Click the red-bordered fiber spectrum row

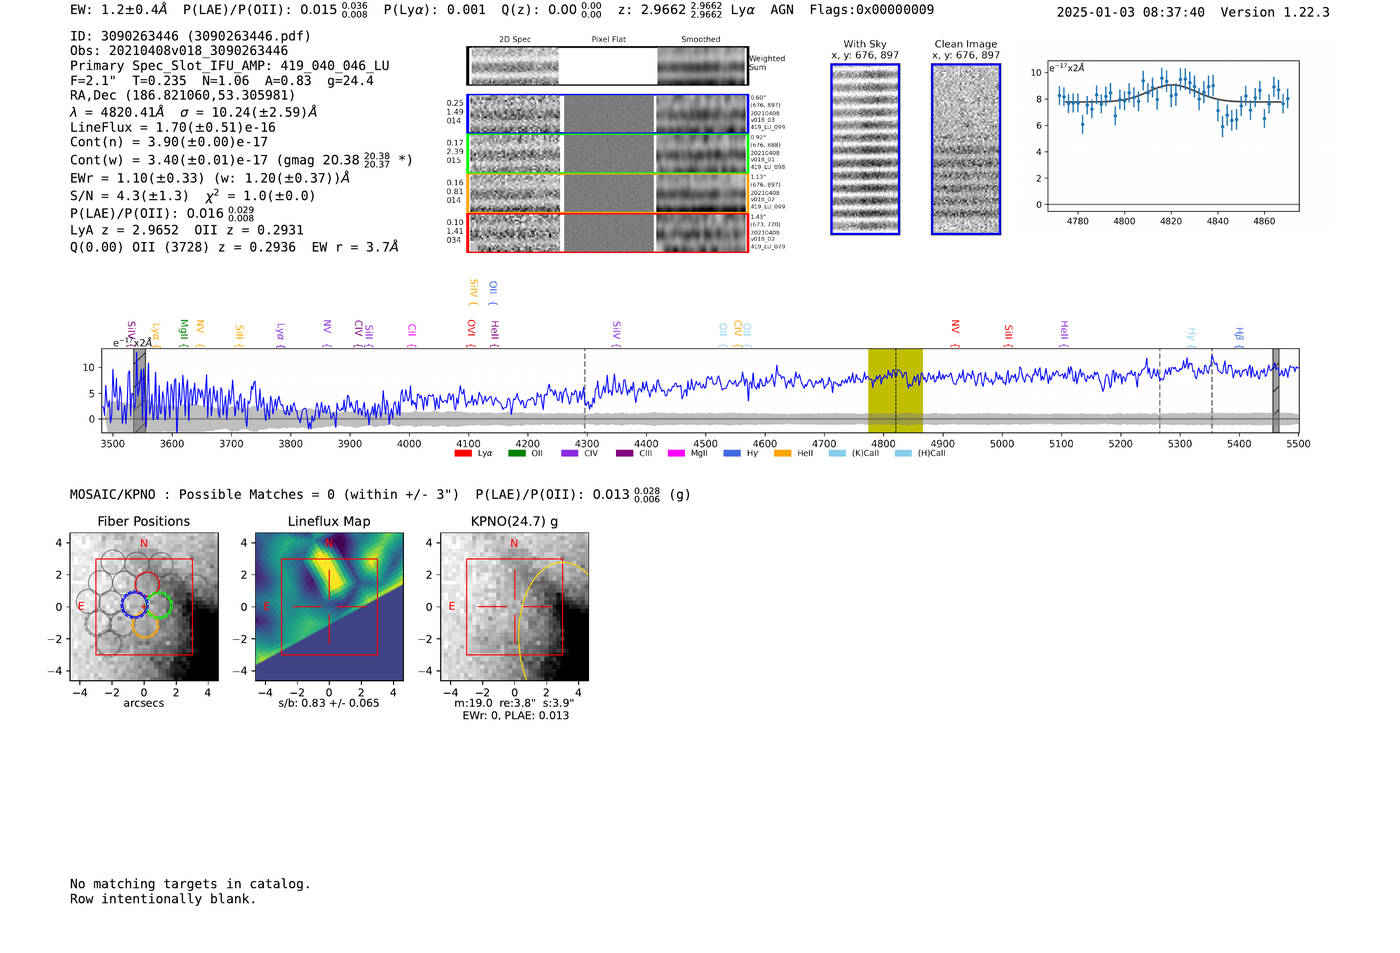point(607,232)
